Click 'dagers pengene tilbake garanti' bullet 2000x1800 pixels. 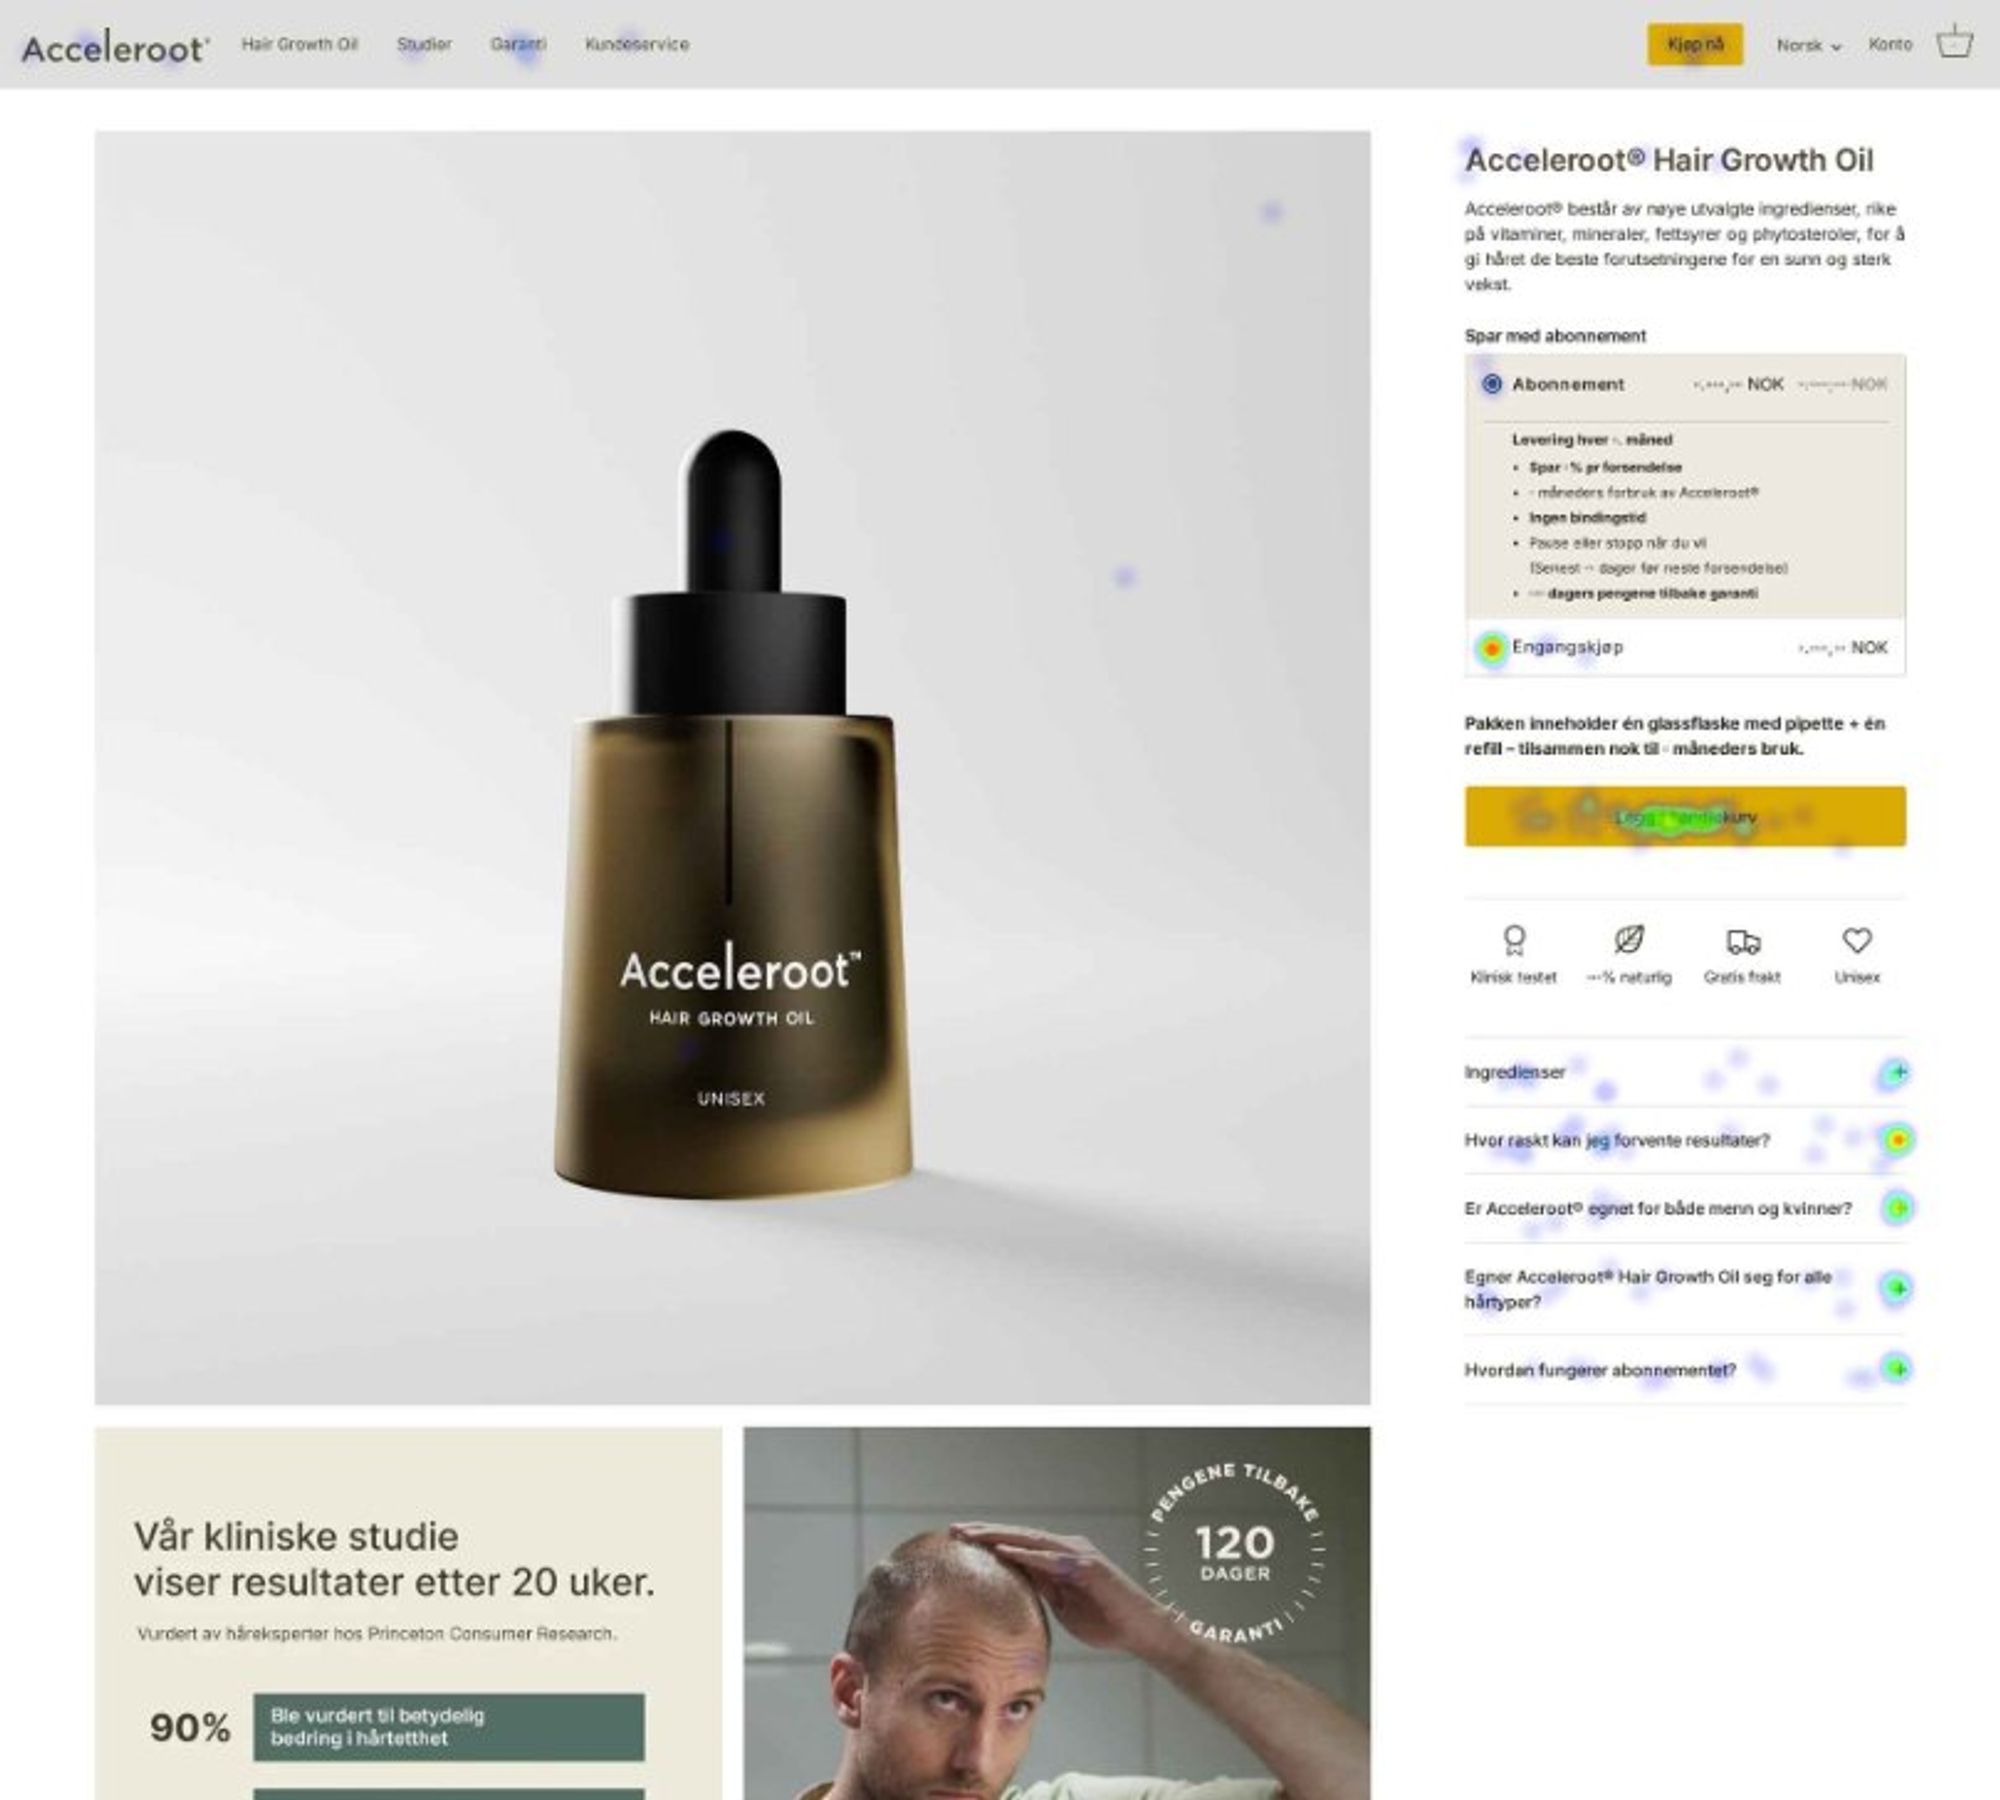tap(1644, 594)
